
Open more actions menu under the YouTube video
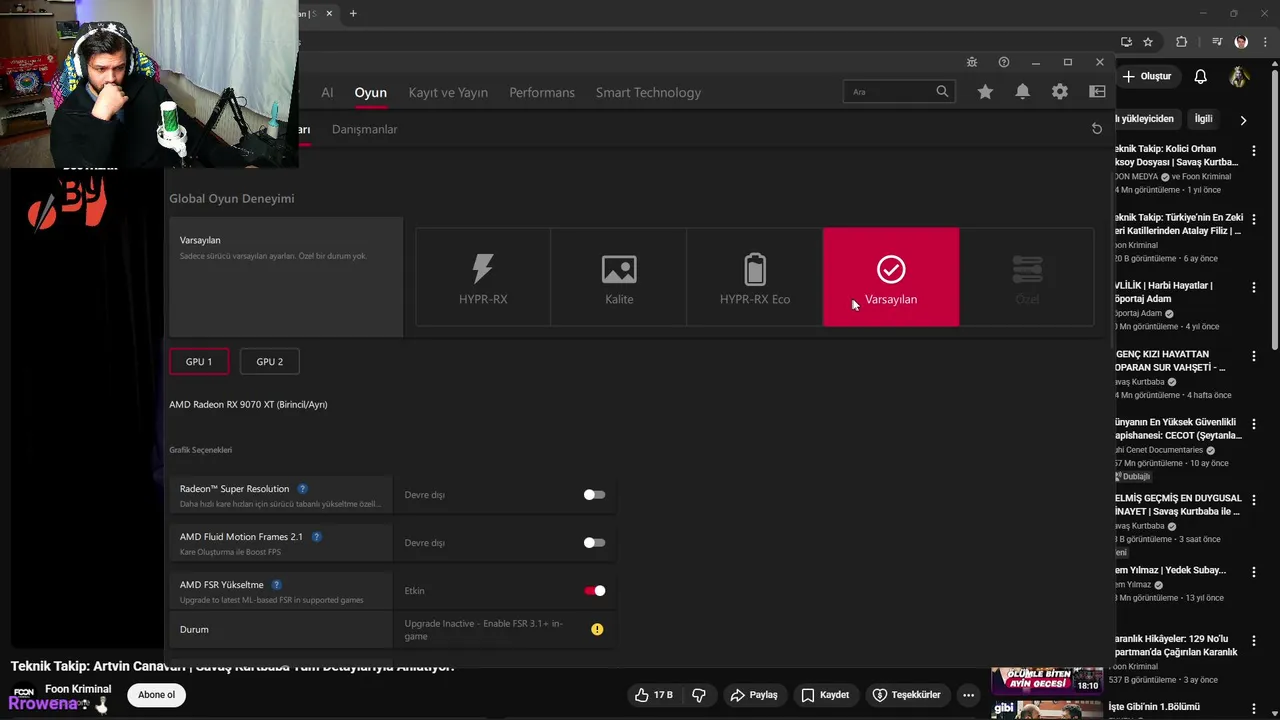coord(967,695)
